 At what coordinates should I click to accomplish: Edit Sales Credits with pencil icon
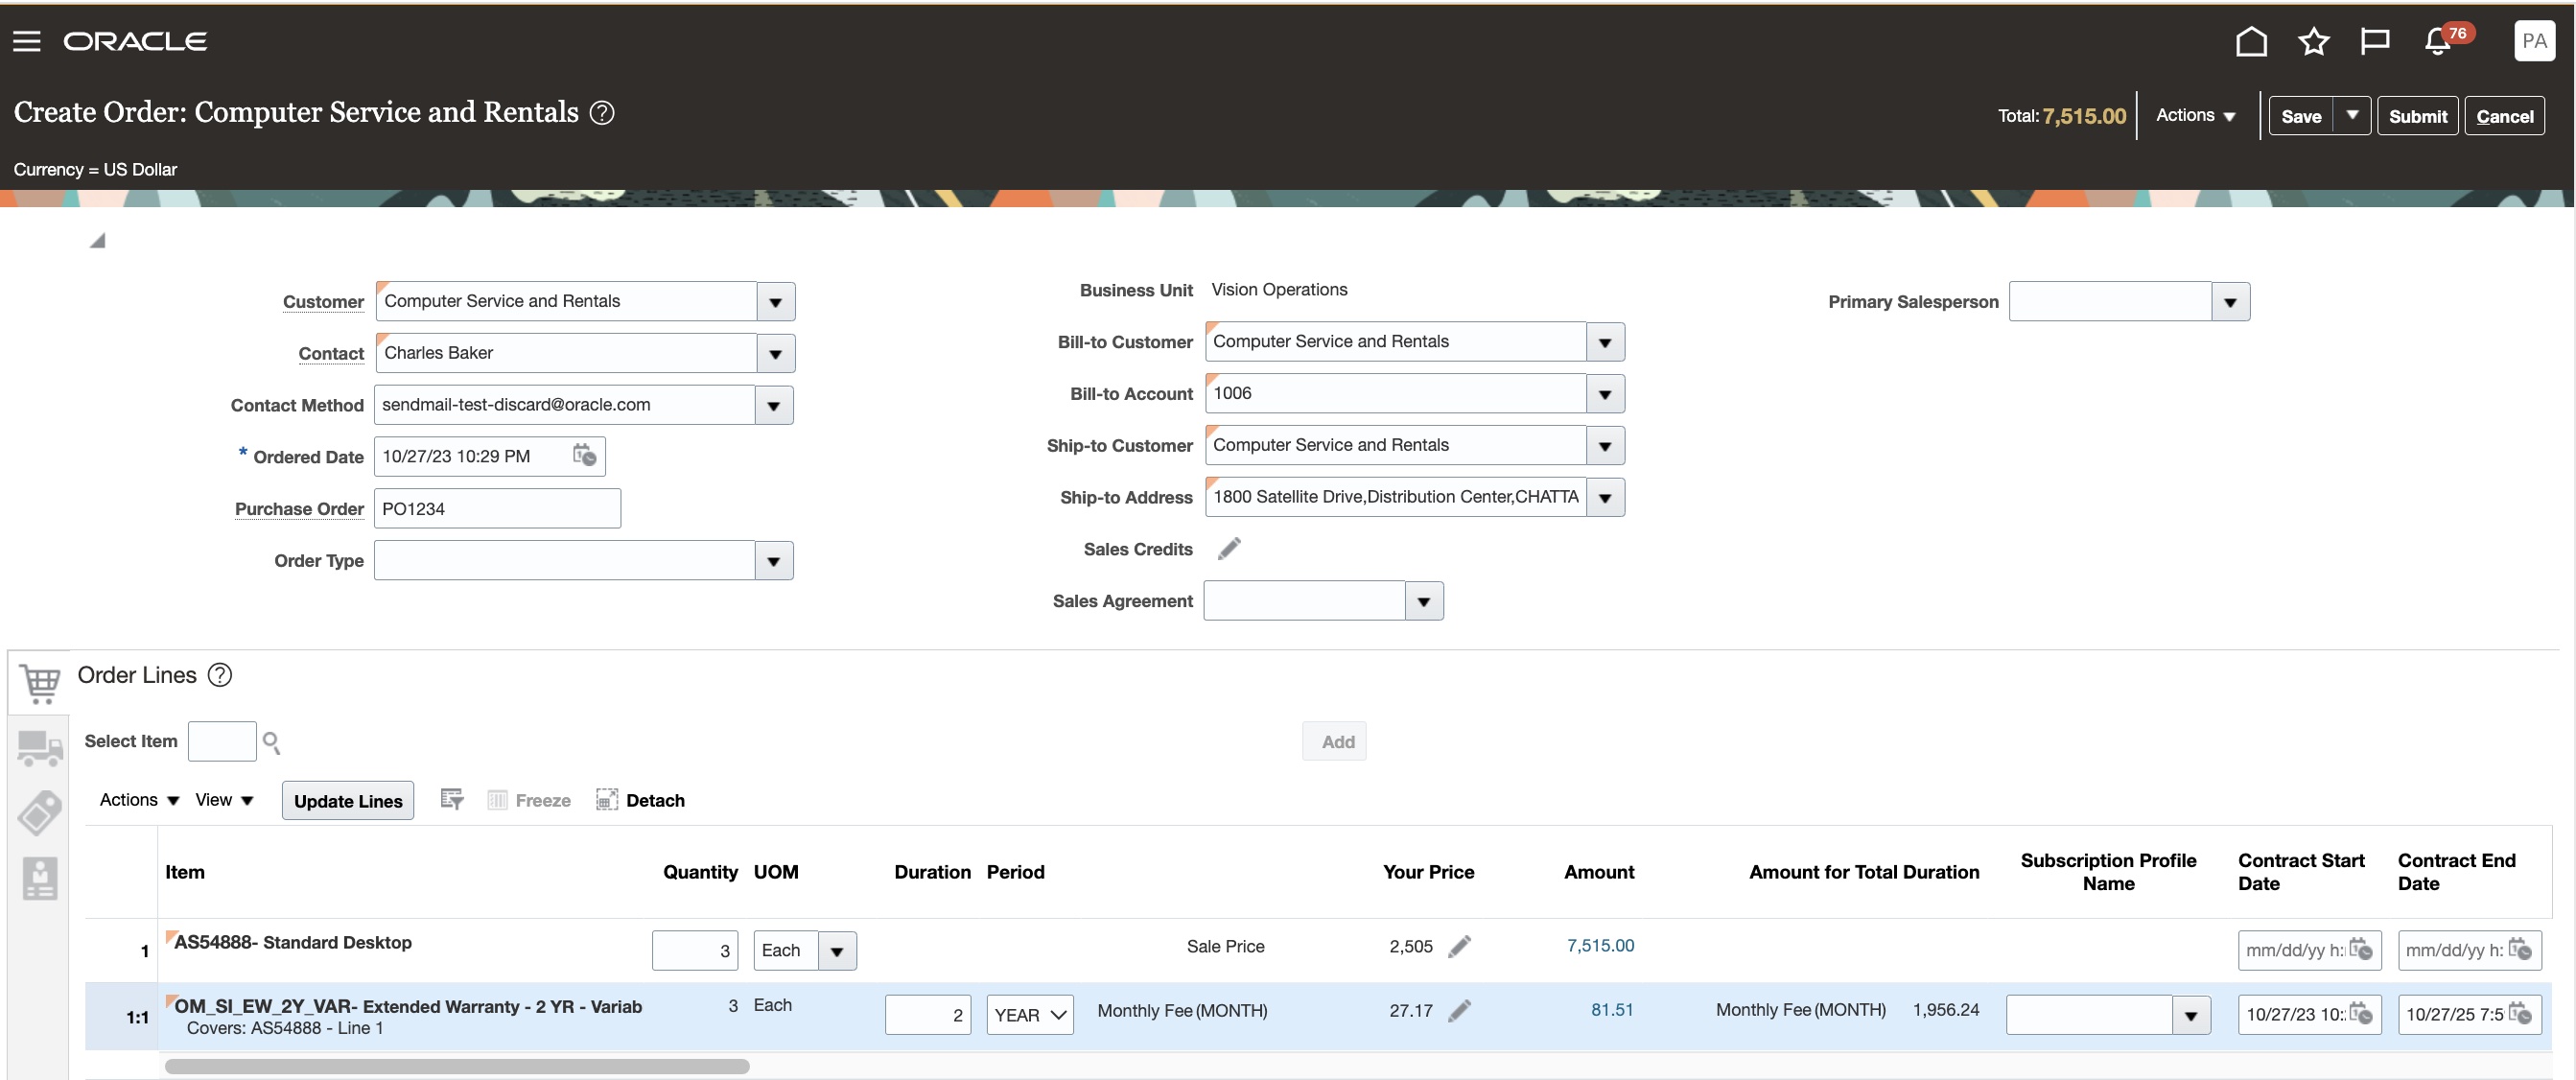pyautogui.click(x=1229, y=548)
